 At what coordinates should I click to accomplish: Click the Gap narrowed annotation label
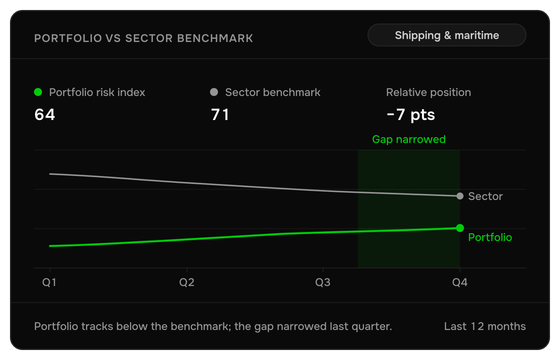click(409, 139)
